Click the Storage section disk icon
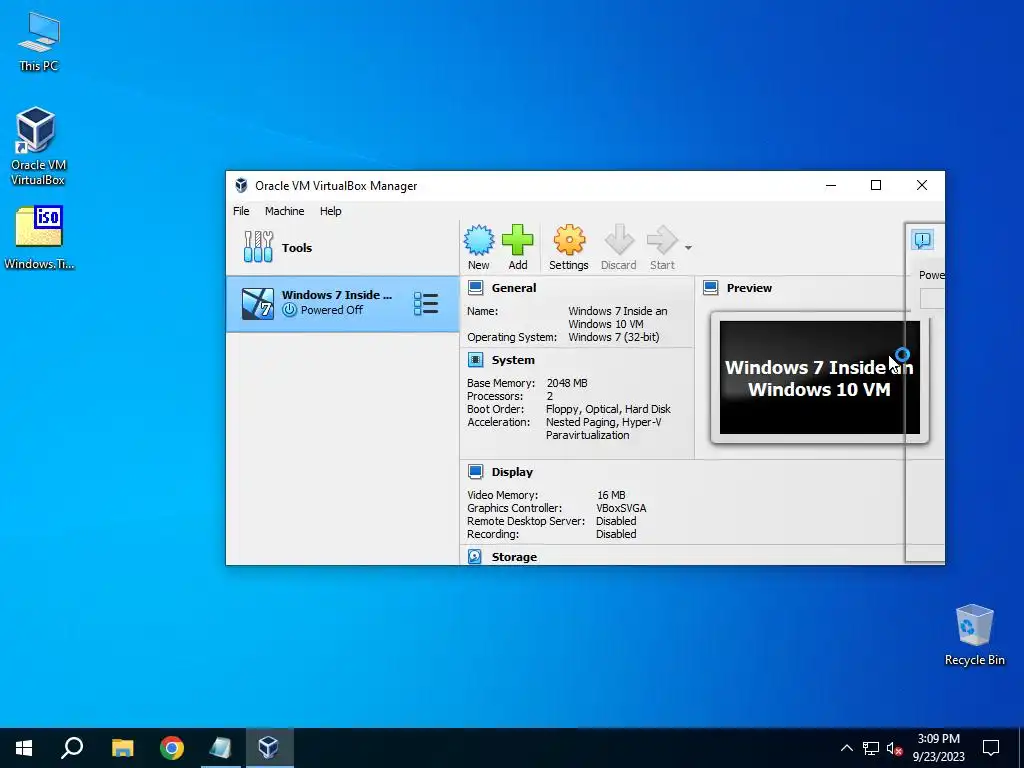 point(475,557)
